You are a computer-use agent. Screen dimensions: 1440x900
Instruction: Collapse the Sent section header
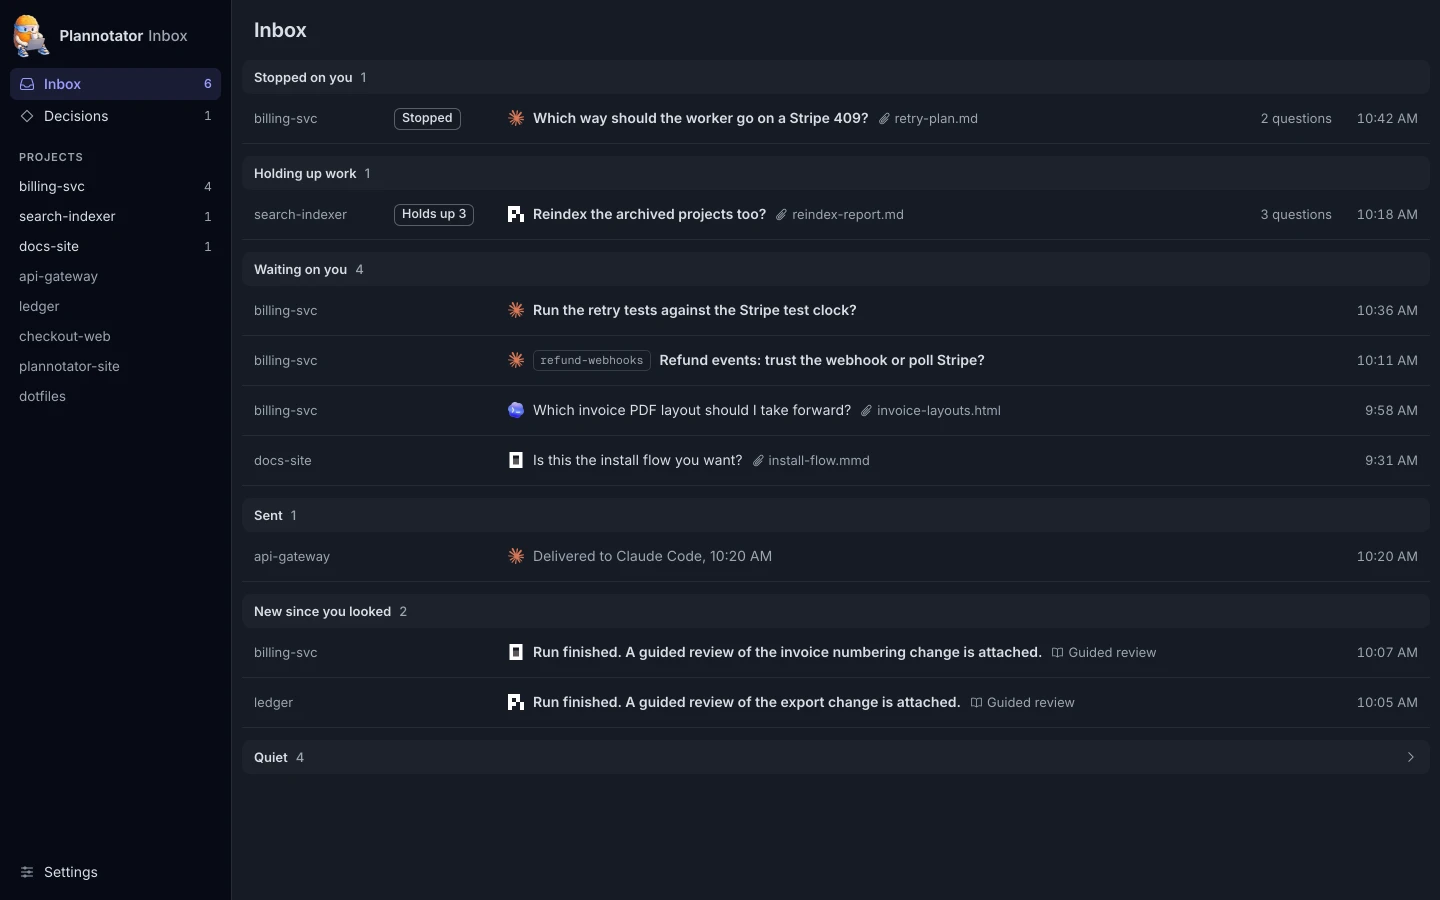click(836, 515)
